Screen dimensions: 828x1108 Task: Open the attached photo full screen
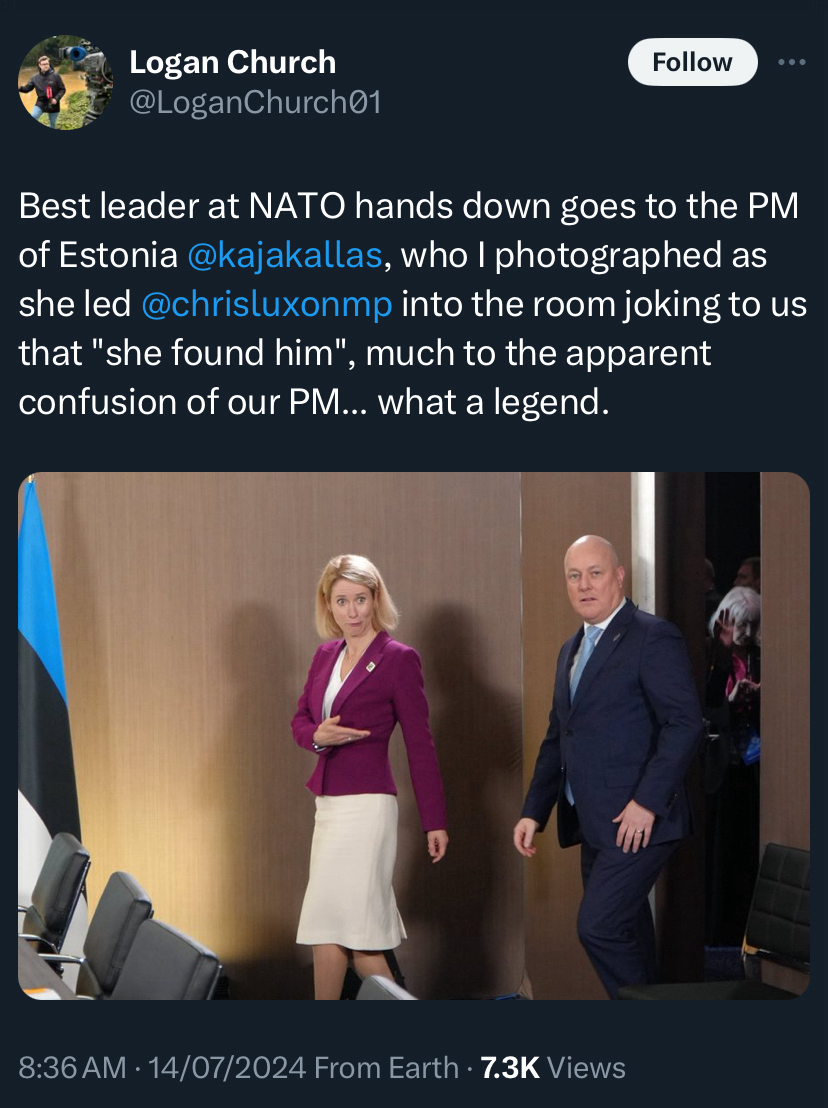click(414, 736)
